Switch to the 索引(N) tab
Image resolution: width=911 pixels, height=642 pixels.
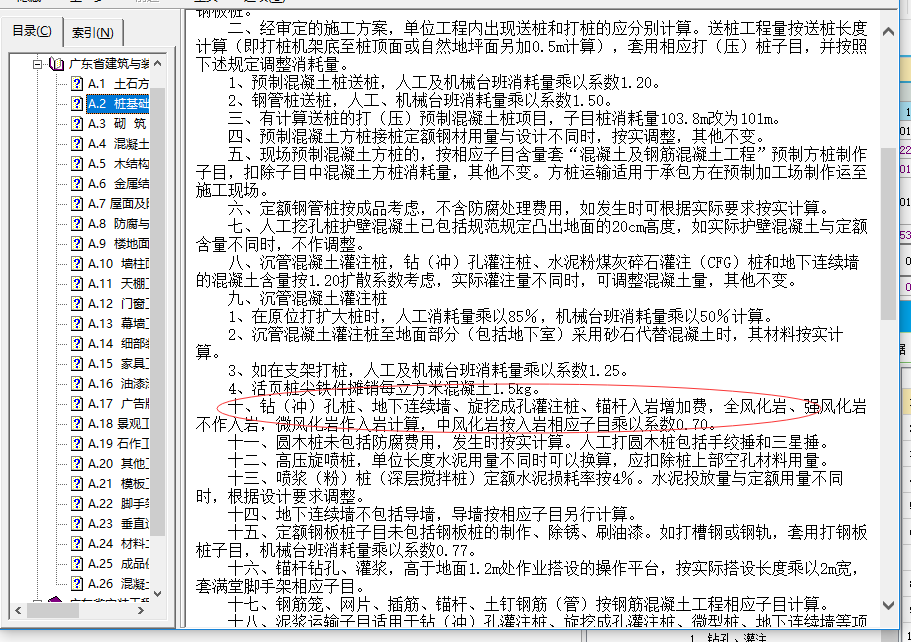pos(92,33)
